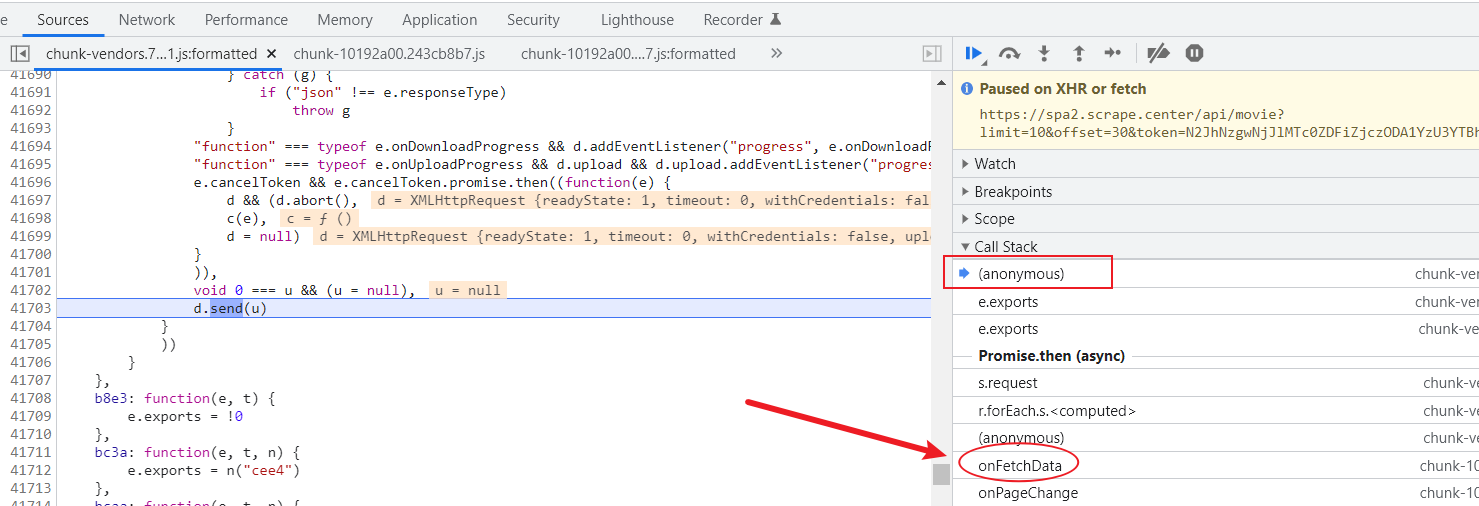Open the Lighthouse panel tab

point(637,20)
